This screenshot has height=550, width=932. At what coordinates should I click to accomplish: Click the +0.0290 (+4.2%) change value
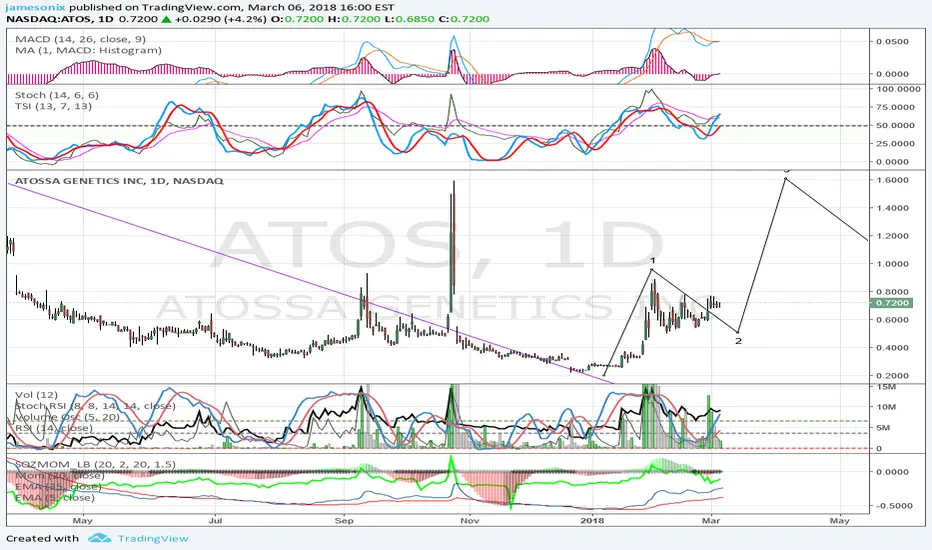click(220, 19)
